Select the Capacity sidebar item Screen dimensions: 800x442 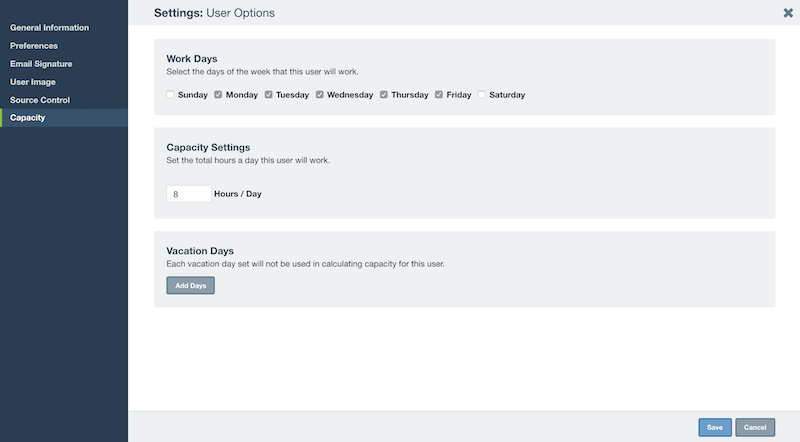pyautogui.click(x=64, y=118)
